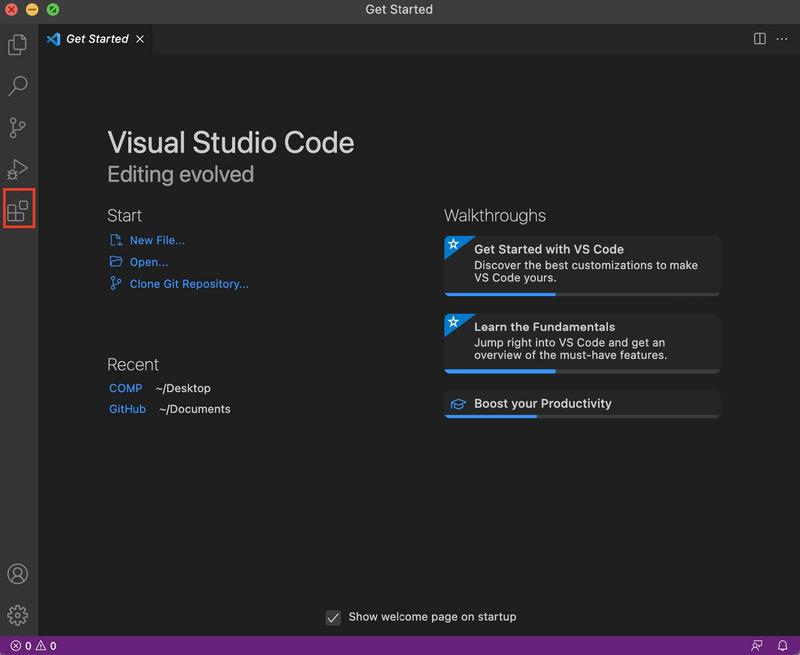Open the Search view icon
The image size is (800, 655).
click(17, 86)
